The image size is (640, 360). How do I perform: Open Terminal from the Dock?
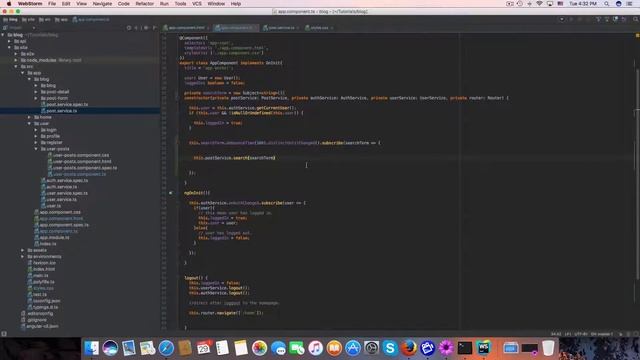point(464,348)
